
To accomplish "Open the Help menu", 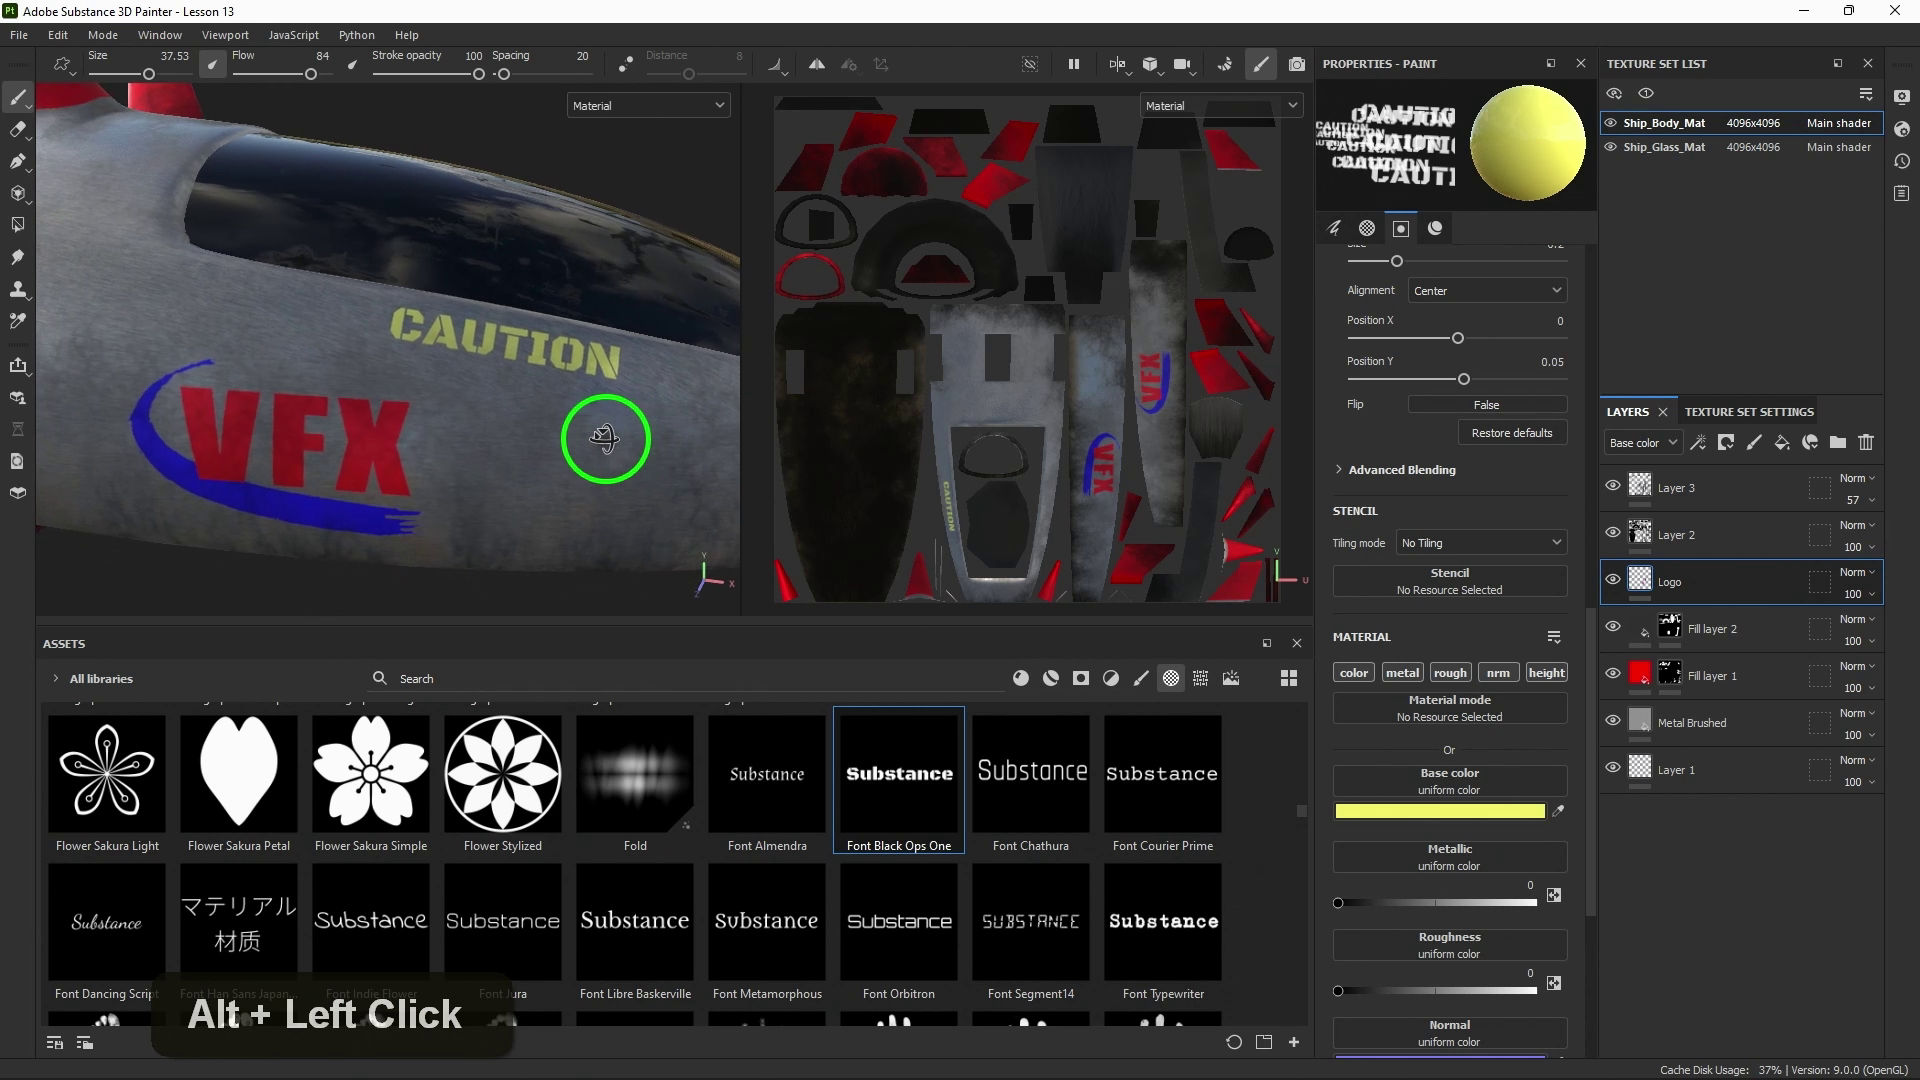I will 406,34.
